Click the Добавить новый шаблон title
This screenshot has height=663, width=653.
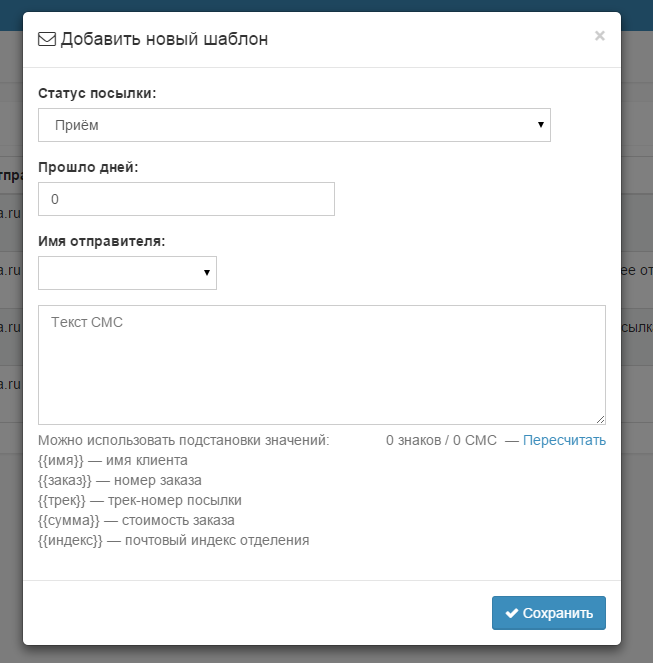pyautogui.click(x=164, y=39)
